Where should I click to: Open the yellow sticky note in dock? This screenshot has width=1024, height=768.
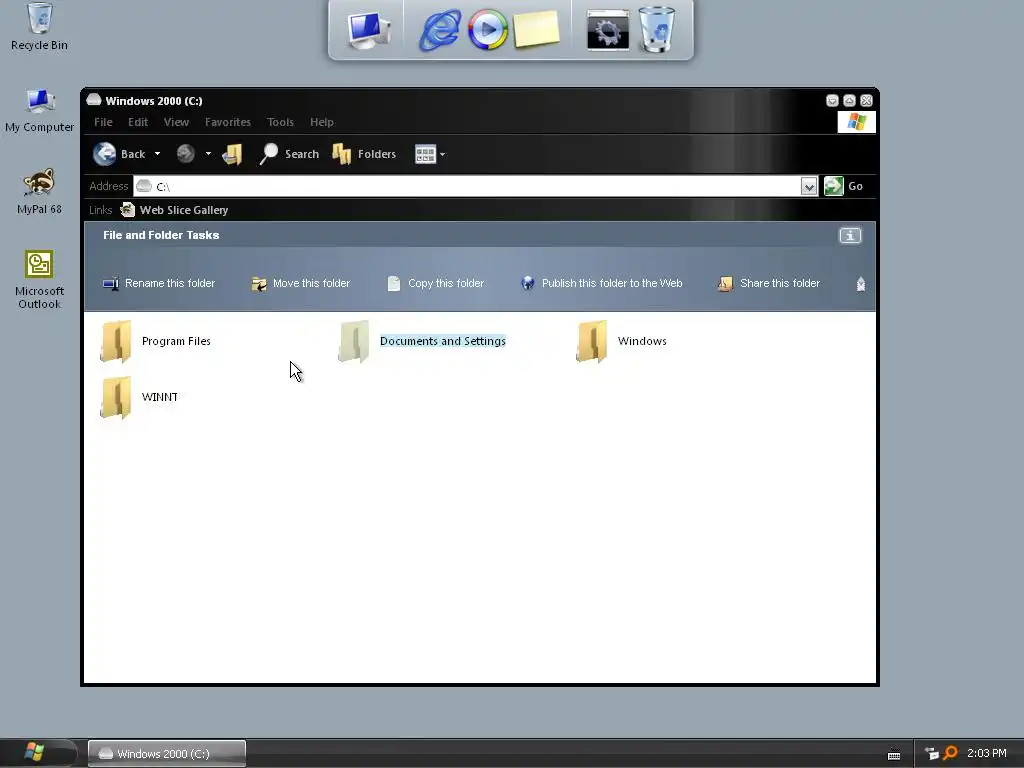coord(537,30)
